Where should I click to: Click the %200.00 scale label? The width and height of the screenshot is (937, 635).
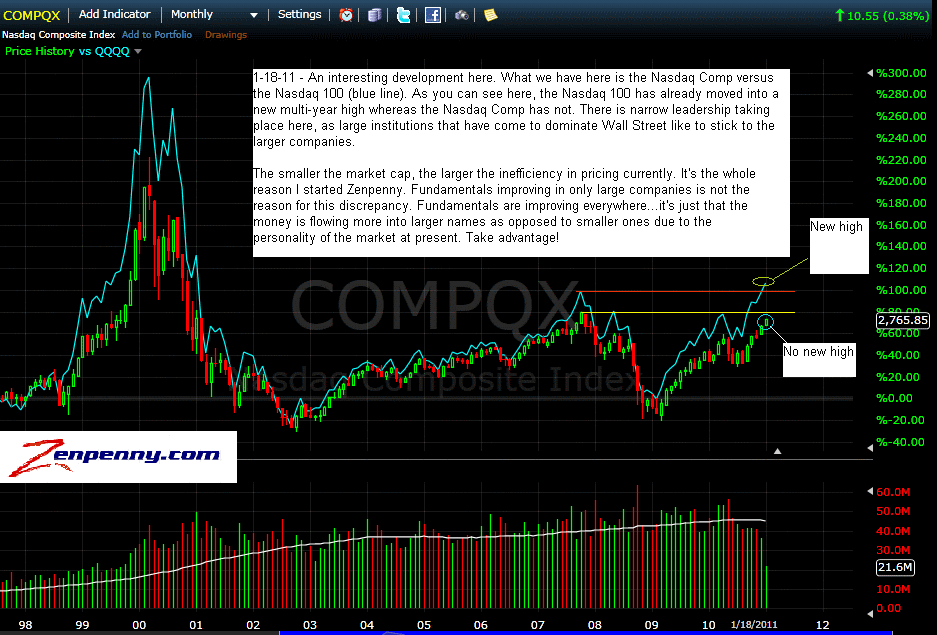point(901,181)
